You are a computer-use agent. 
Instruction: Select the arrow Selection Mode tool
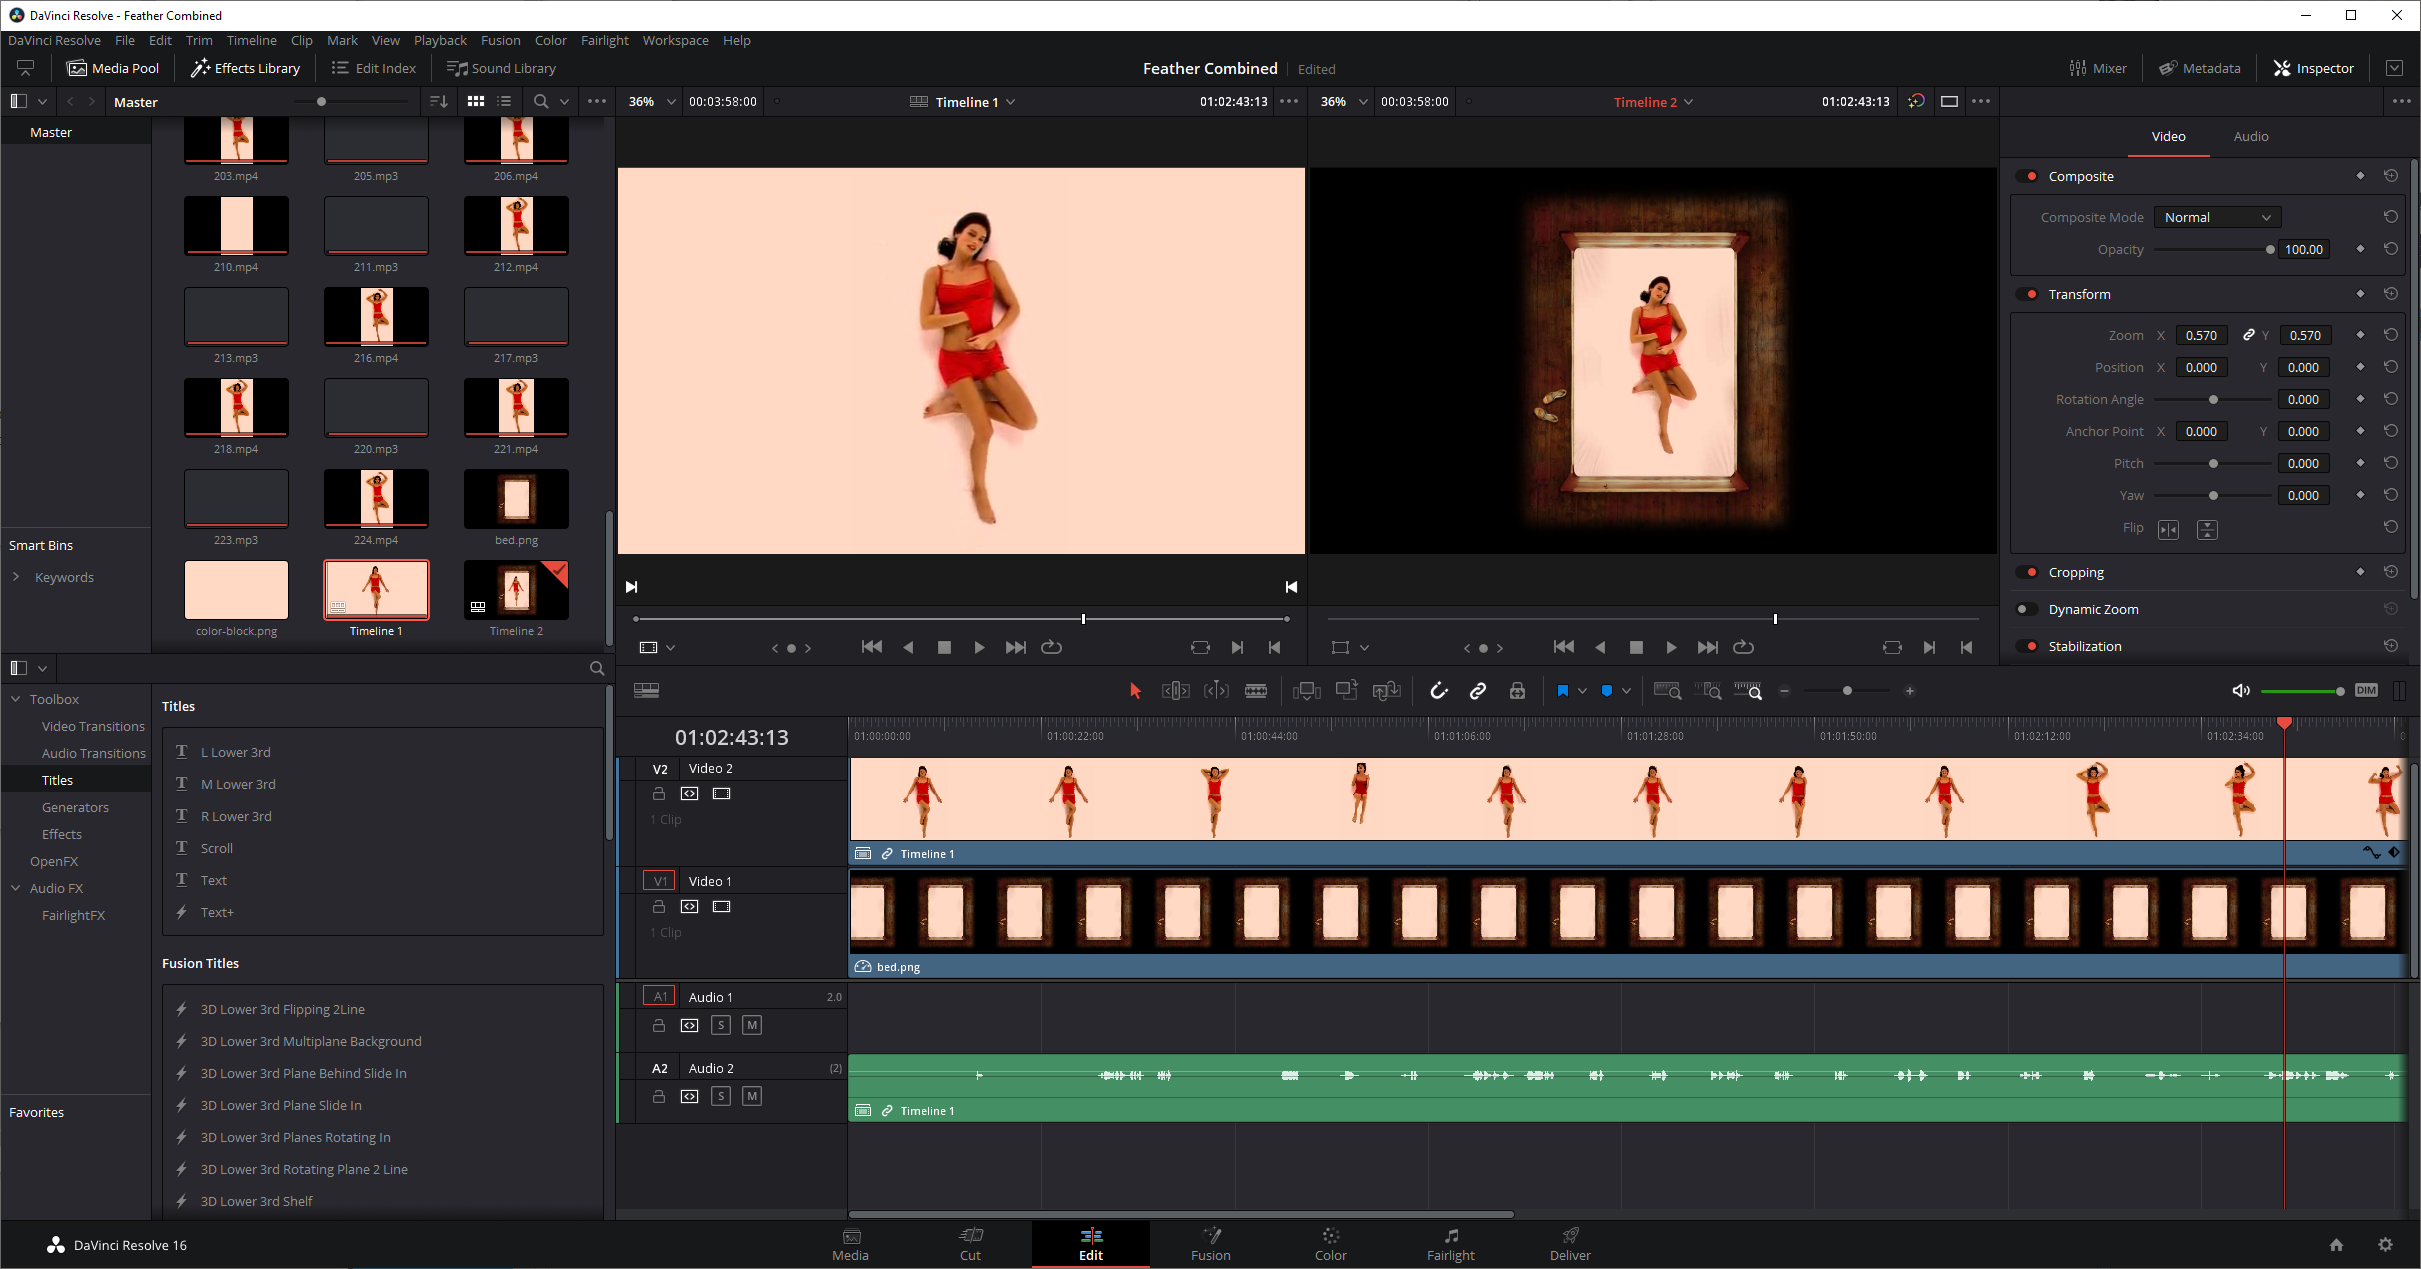[1135, 691]
